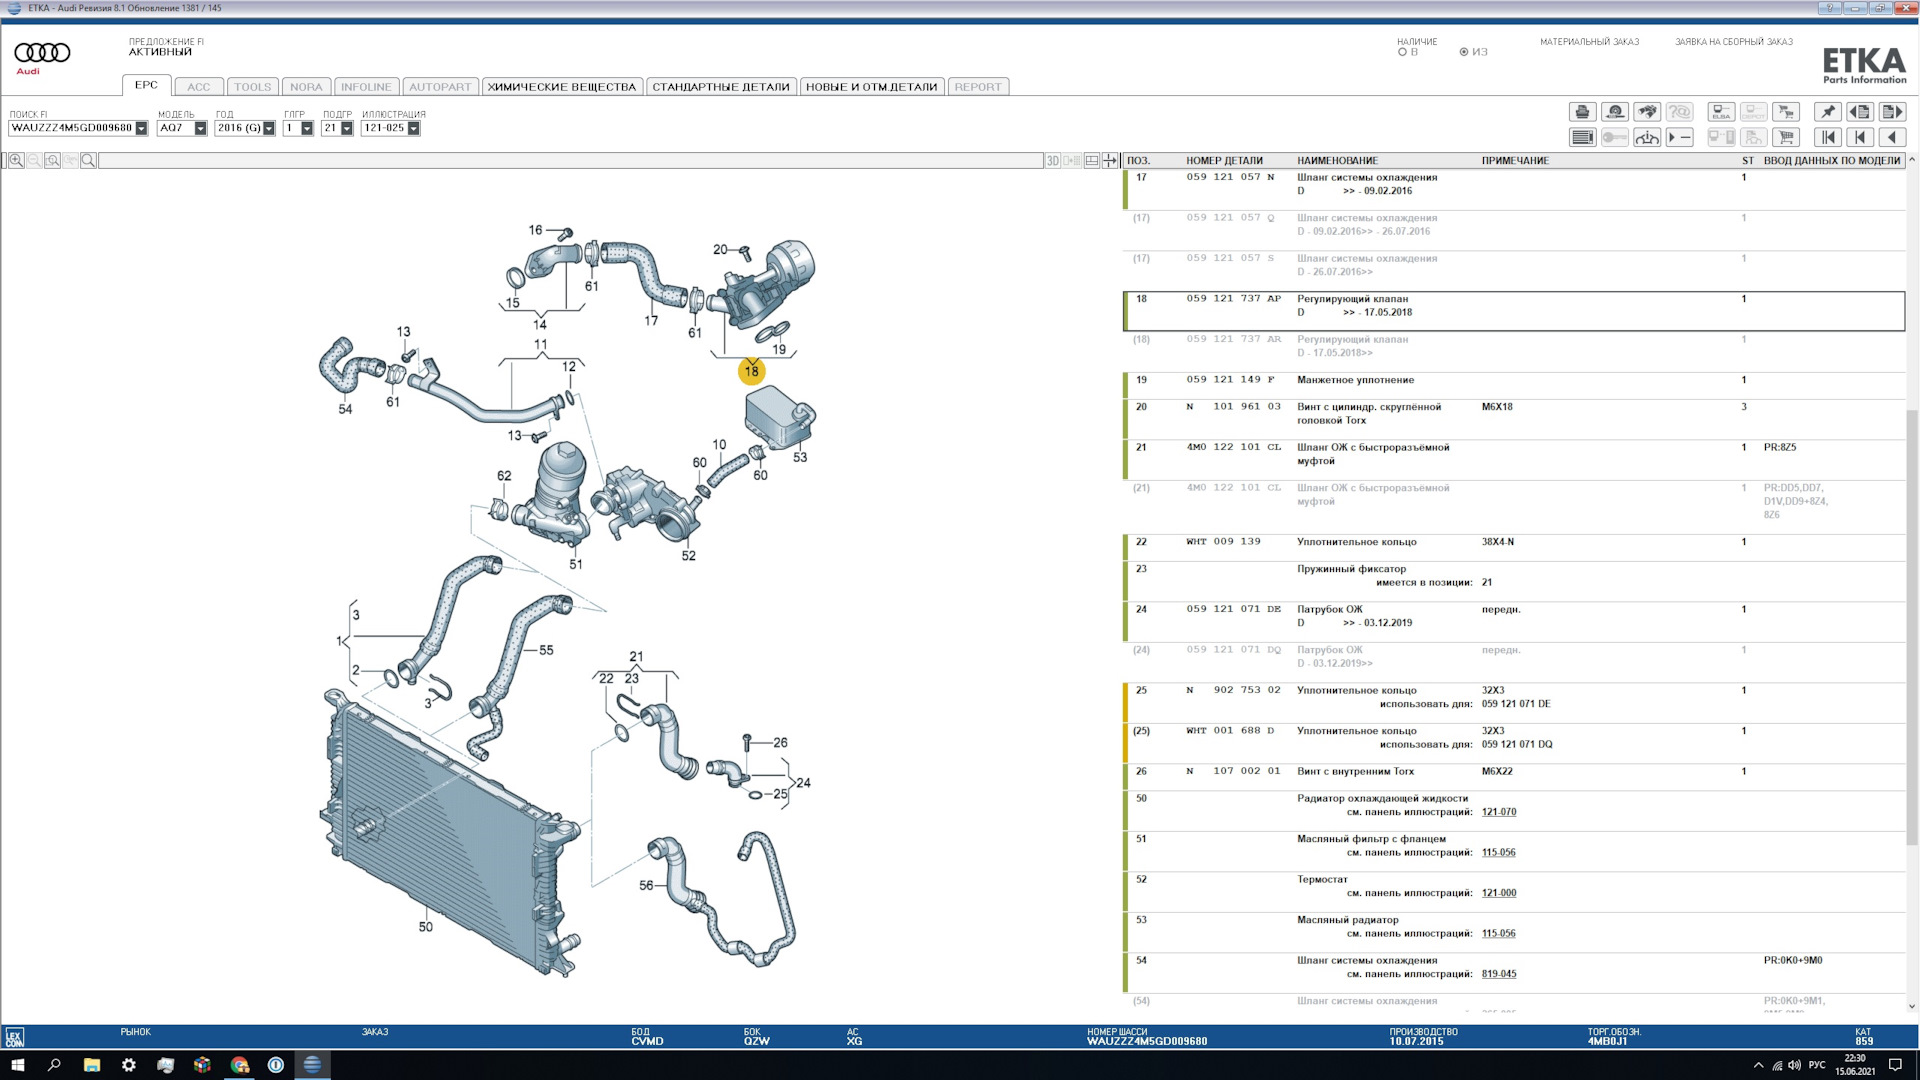Click the illustration search text field
This screenshot has height=1080, width=1920.
[x=570, y=161]
